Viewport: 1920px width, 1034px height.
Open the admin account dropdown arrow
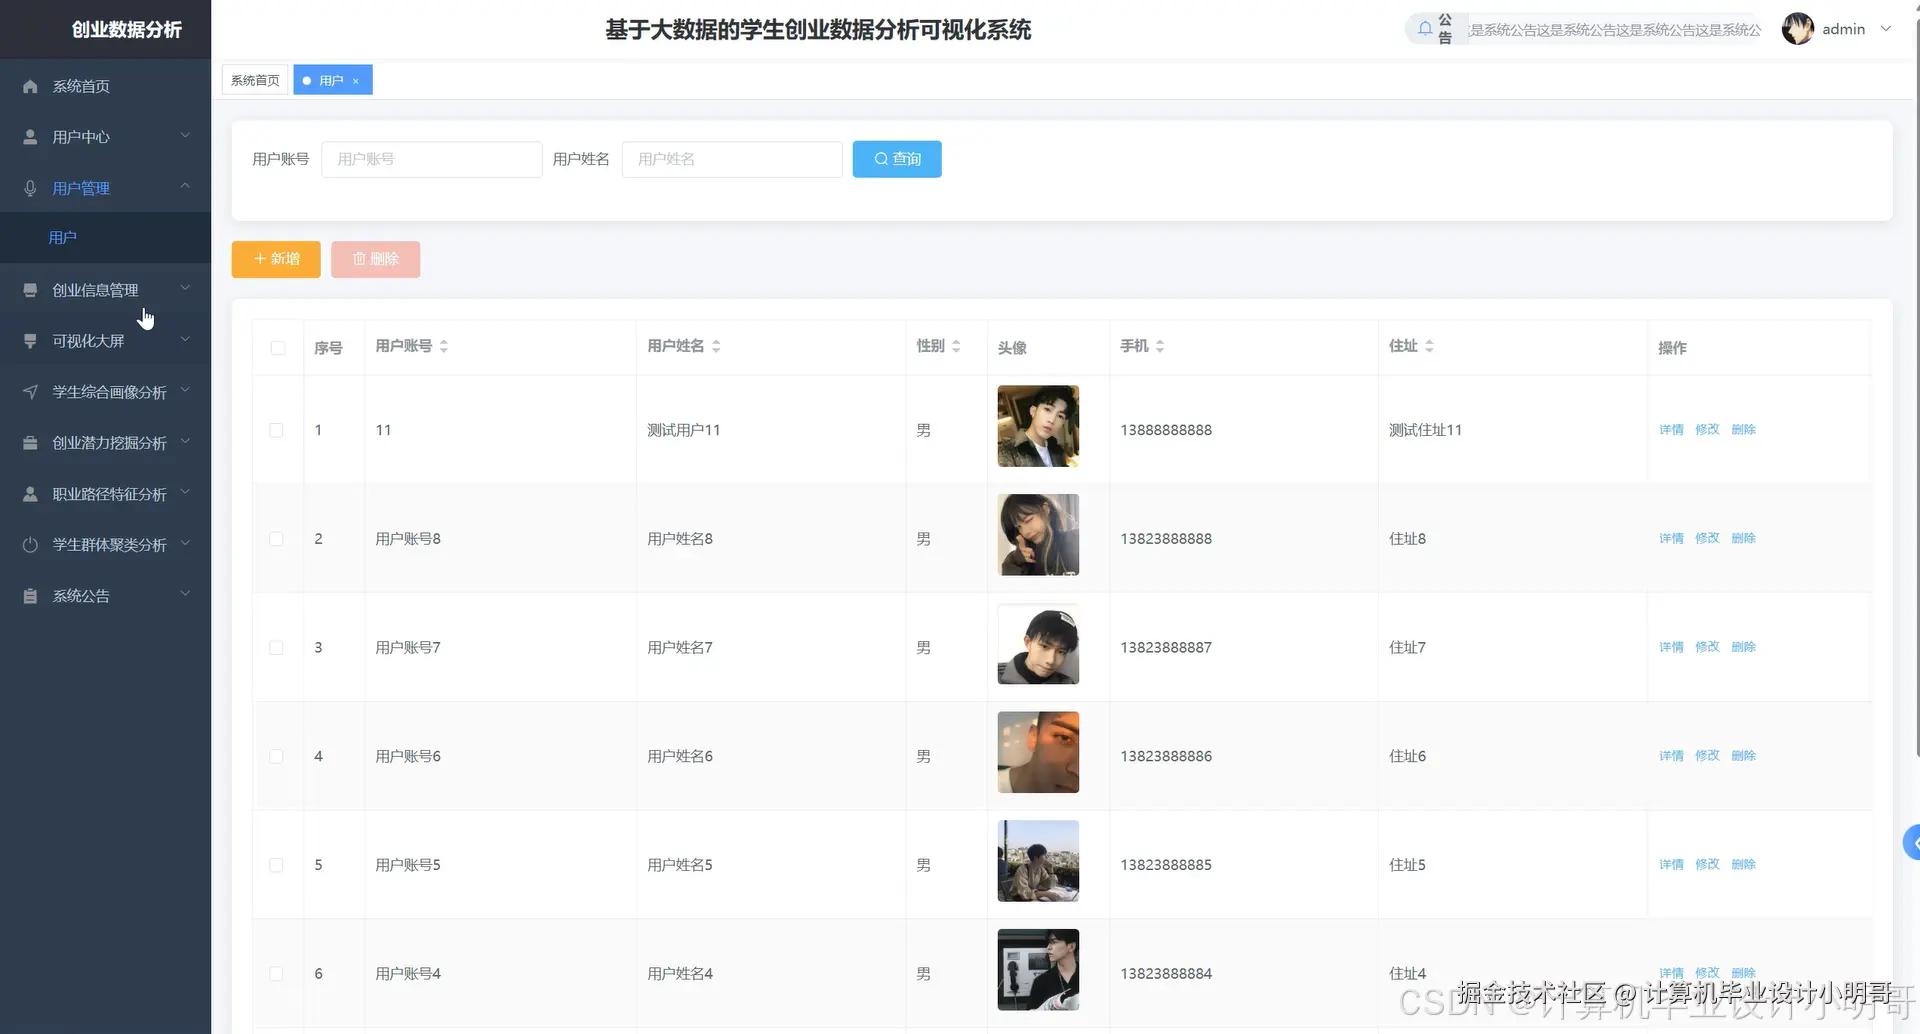coord(1886,29)
